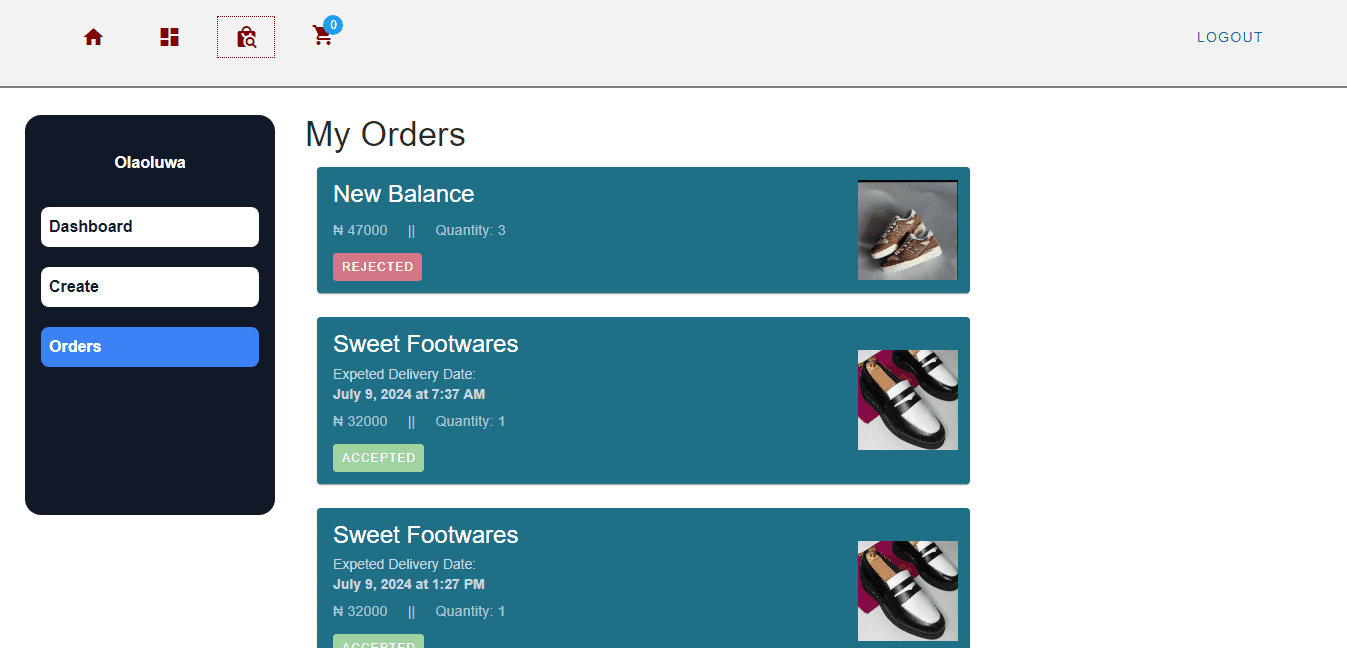This screenshot has height=648, width=1347.
Task: Click the July 9 7:37 AM delivery date
Action: click(408, 394)
